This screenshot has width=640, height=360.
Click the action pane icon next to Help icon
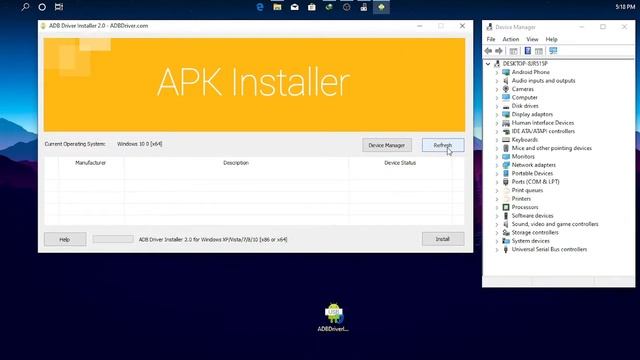tap(539, 51)
